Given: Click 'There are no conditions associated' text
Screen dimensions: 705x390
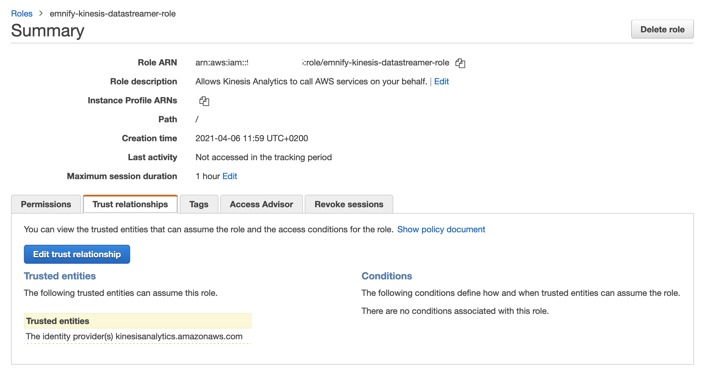Looking at the screenshot, I should coord(455,311).
